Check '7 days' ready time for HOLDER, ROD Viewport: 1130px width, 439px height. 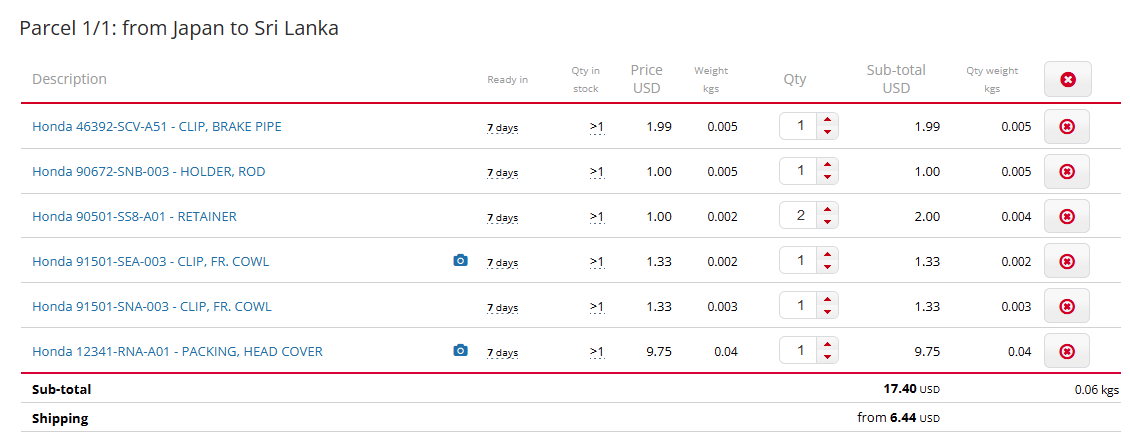pyautogui.click(x=502, y=173)
